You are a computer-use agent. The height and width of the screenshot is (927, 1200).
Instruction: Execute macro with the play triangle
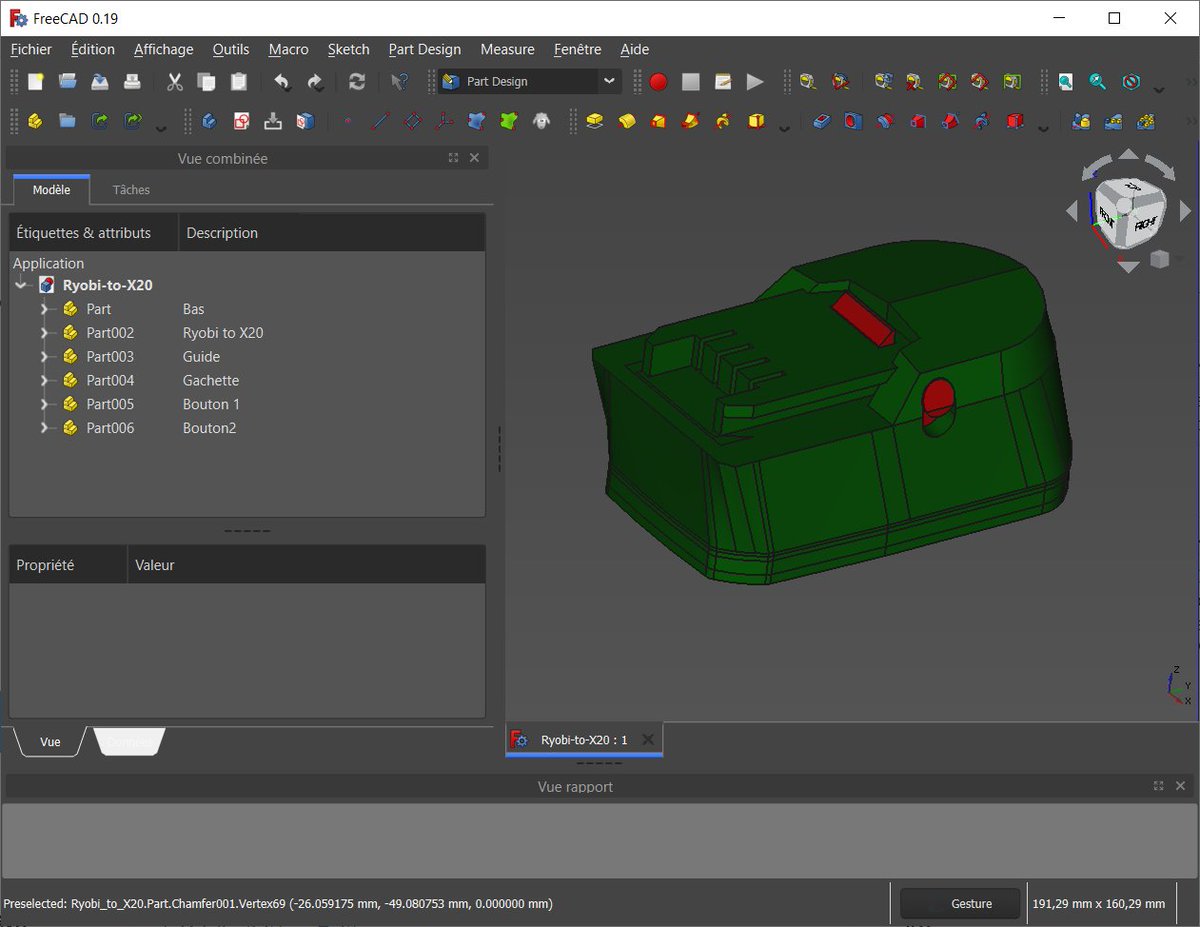pyautogui.click(x=755, y=82)
